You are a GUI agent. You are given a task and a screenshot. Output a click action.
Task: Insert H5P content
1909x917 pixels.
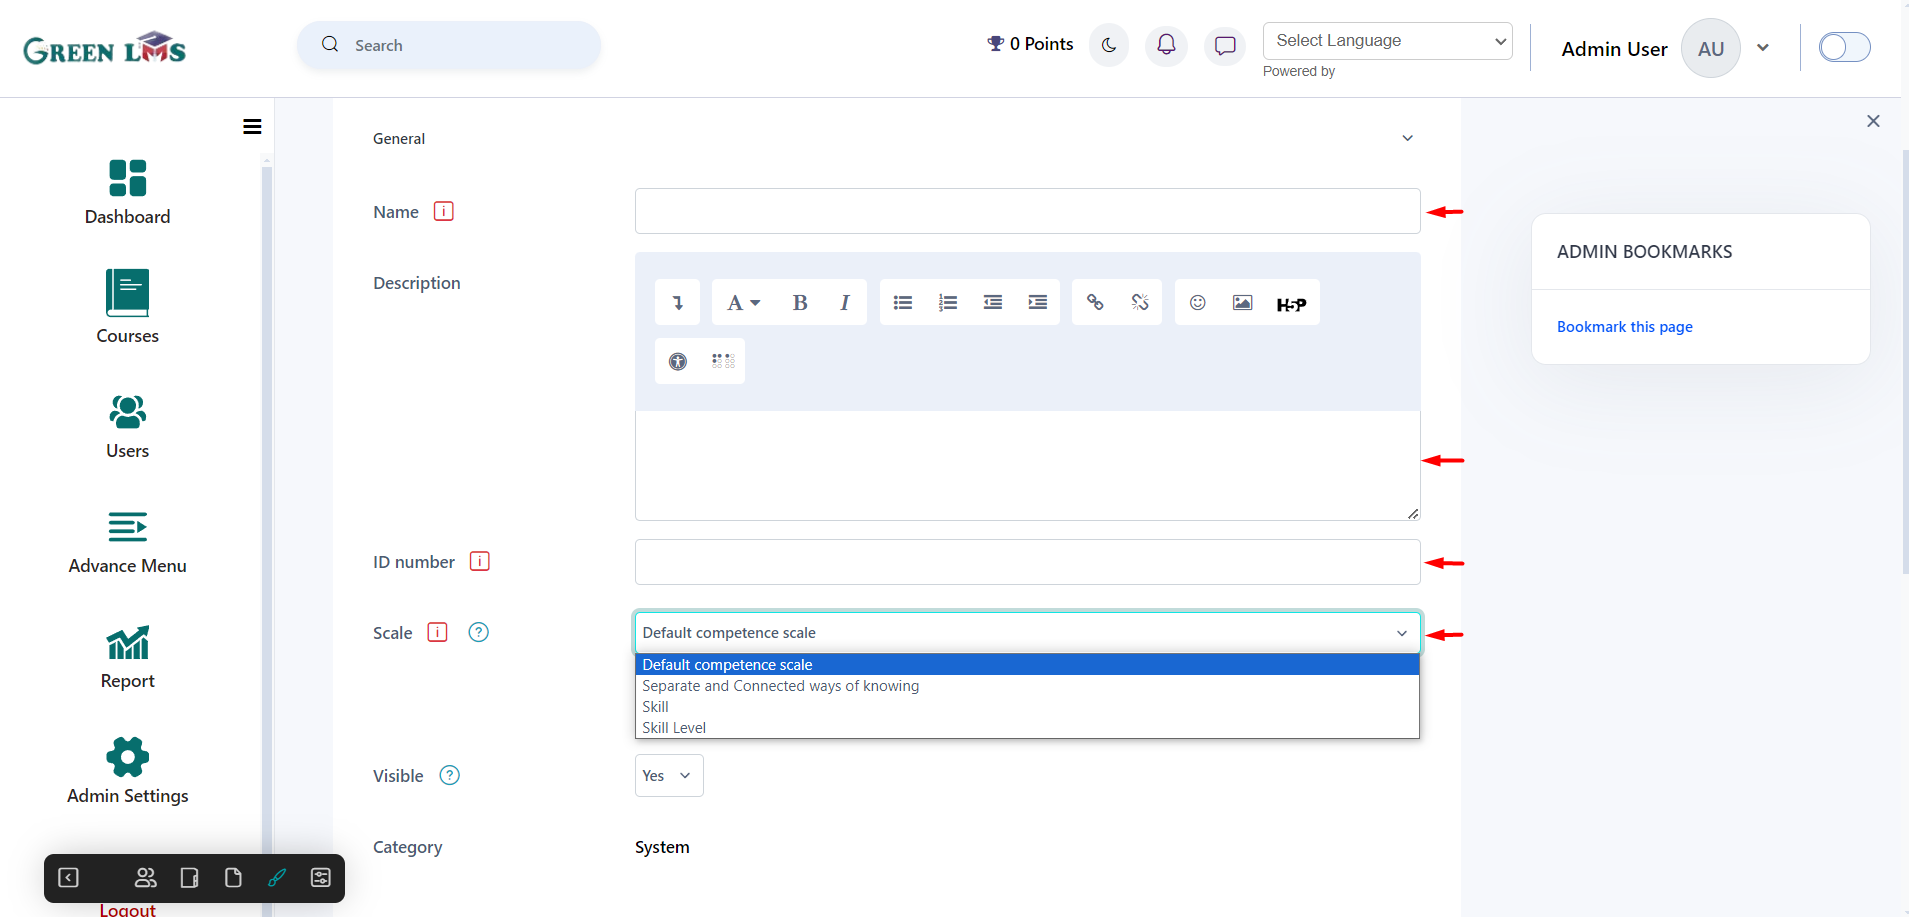pos(1291,304)
